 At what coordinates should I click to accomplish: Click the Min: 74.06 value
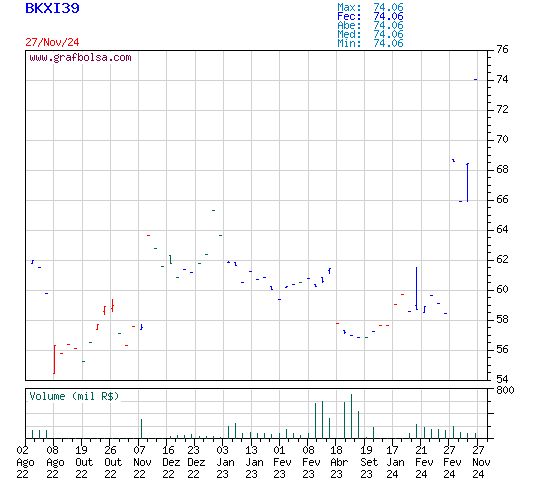[x=370, y=43]
